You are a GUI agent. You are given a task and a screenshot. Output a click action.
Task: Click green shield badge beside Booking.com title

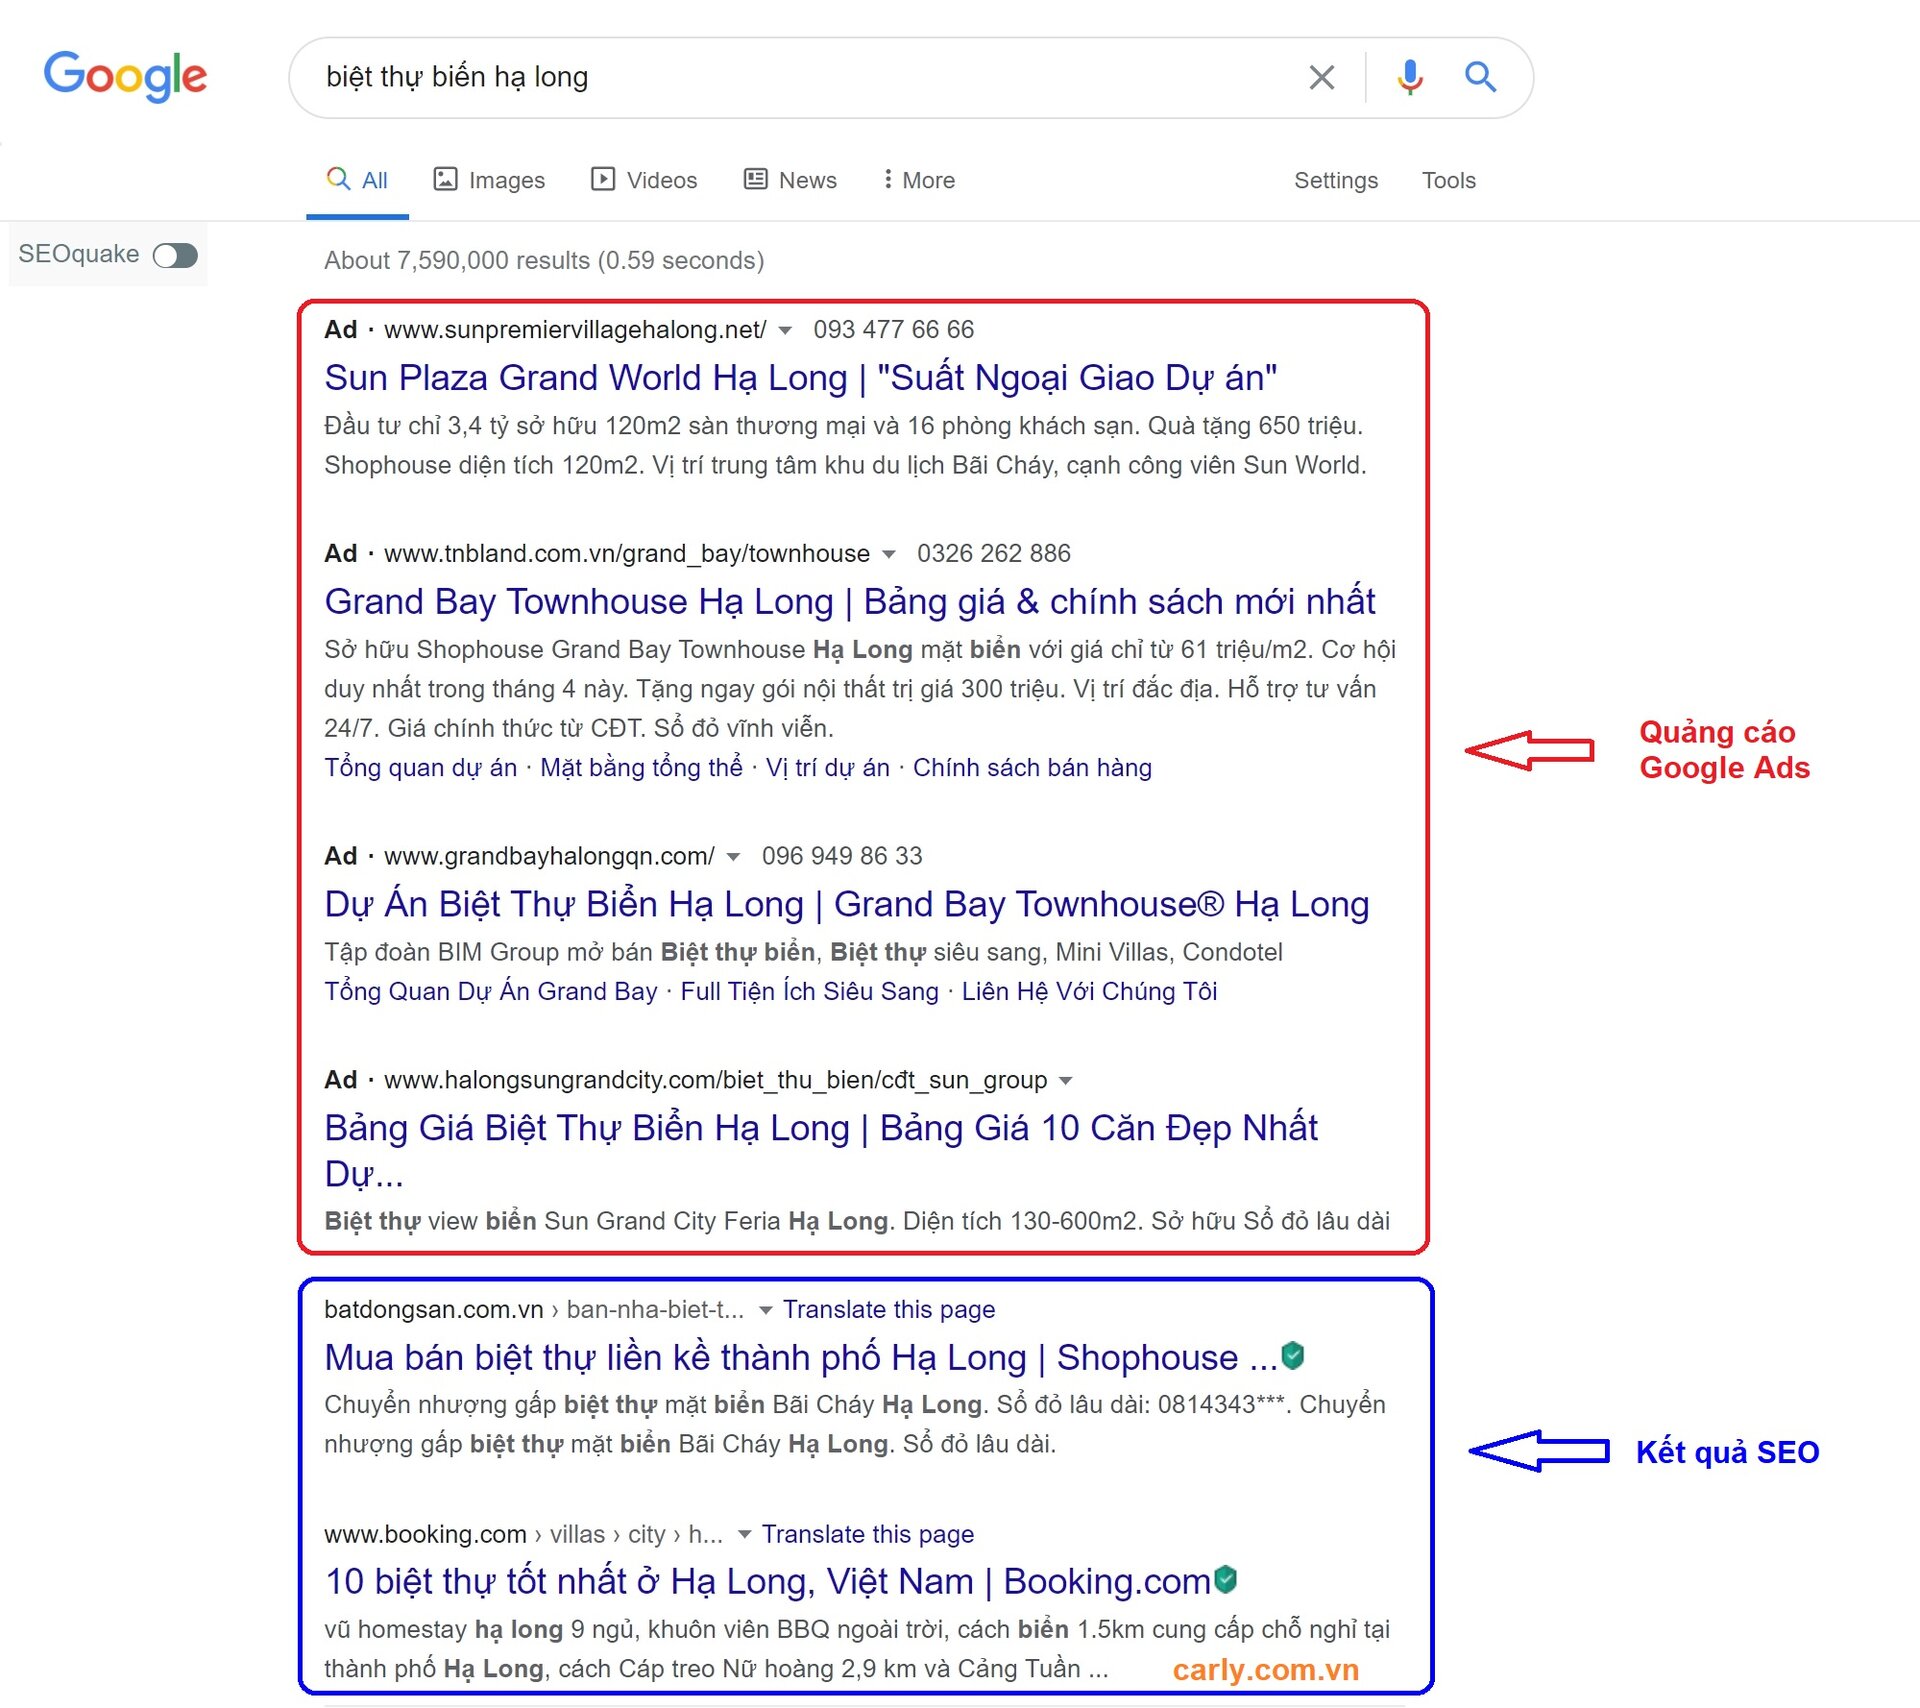point(1225,1579)
